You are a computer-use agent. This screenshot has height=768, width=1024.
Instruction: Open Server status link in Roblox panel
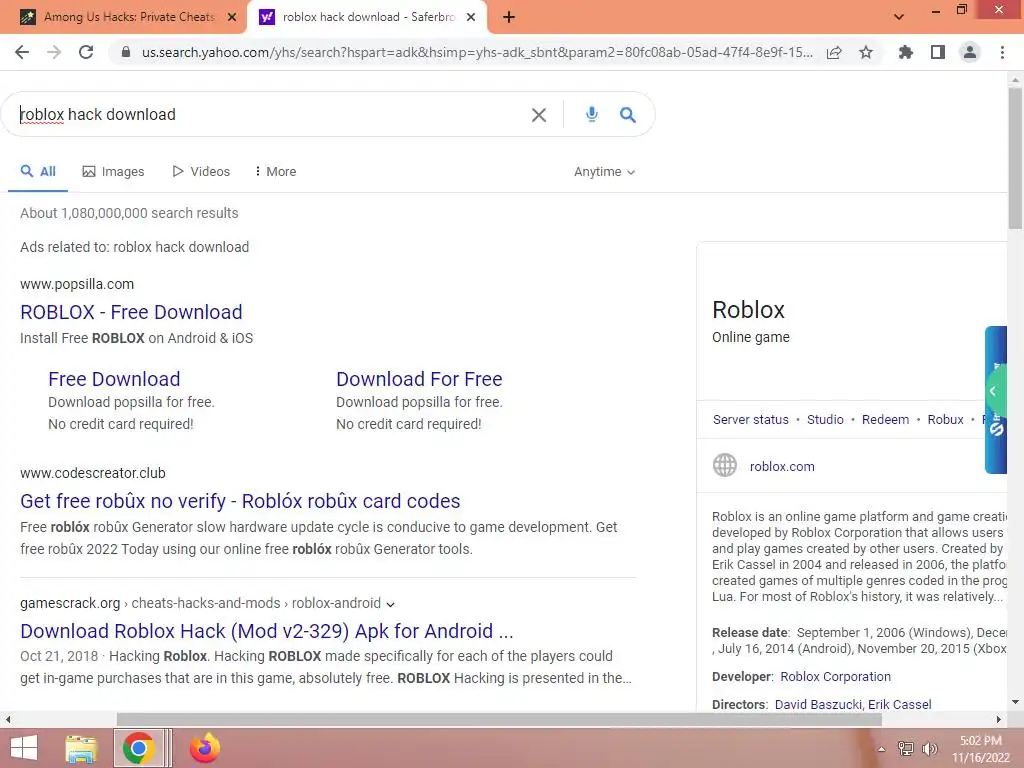[750, 419]
